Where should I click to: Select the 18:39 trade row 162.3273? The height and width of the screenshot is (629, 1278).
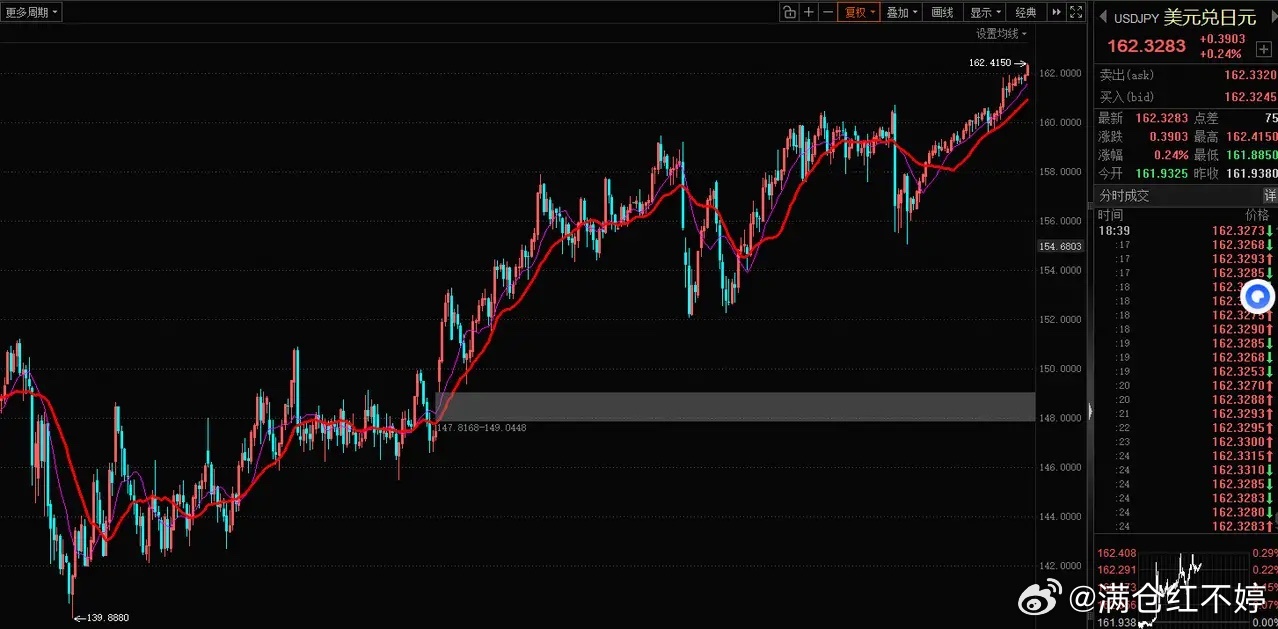pos(1186,230)
